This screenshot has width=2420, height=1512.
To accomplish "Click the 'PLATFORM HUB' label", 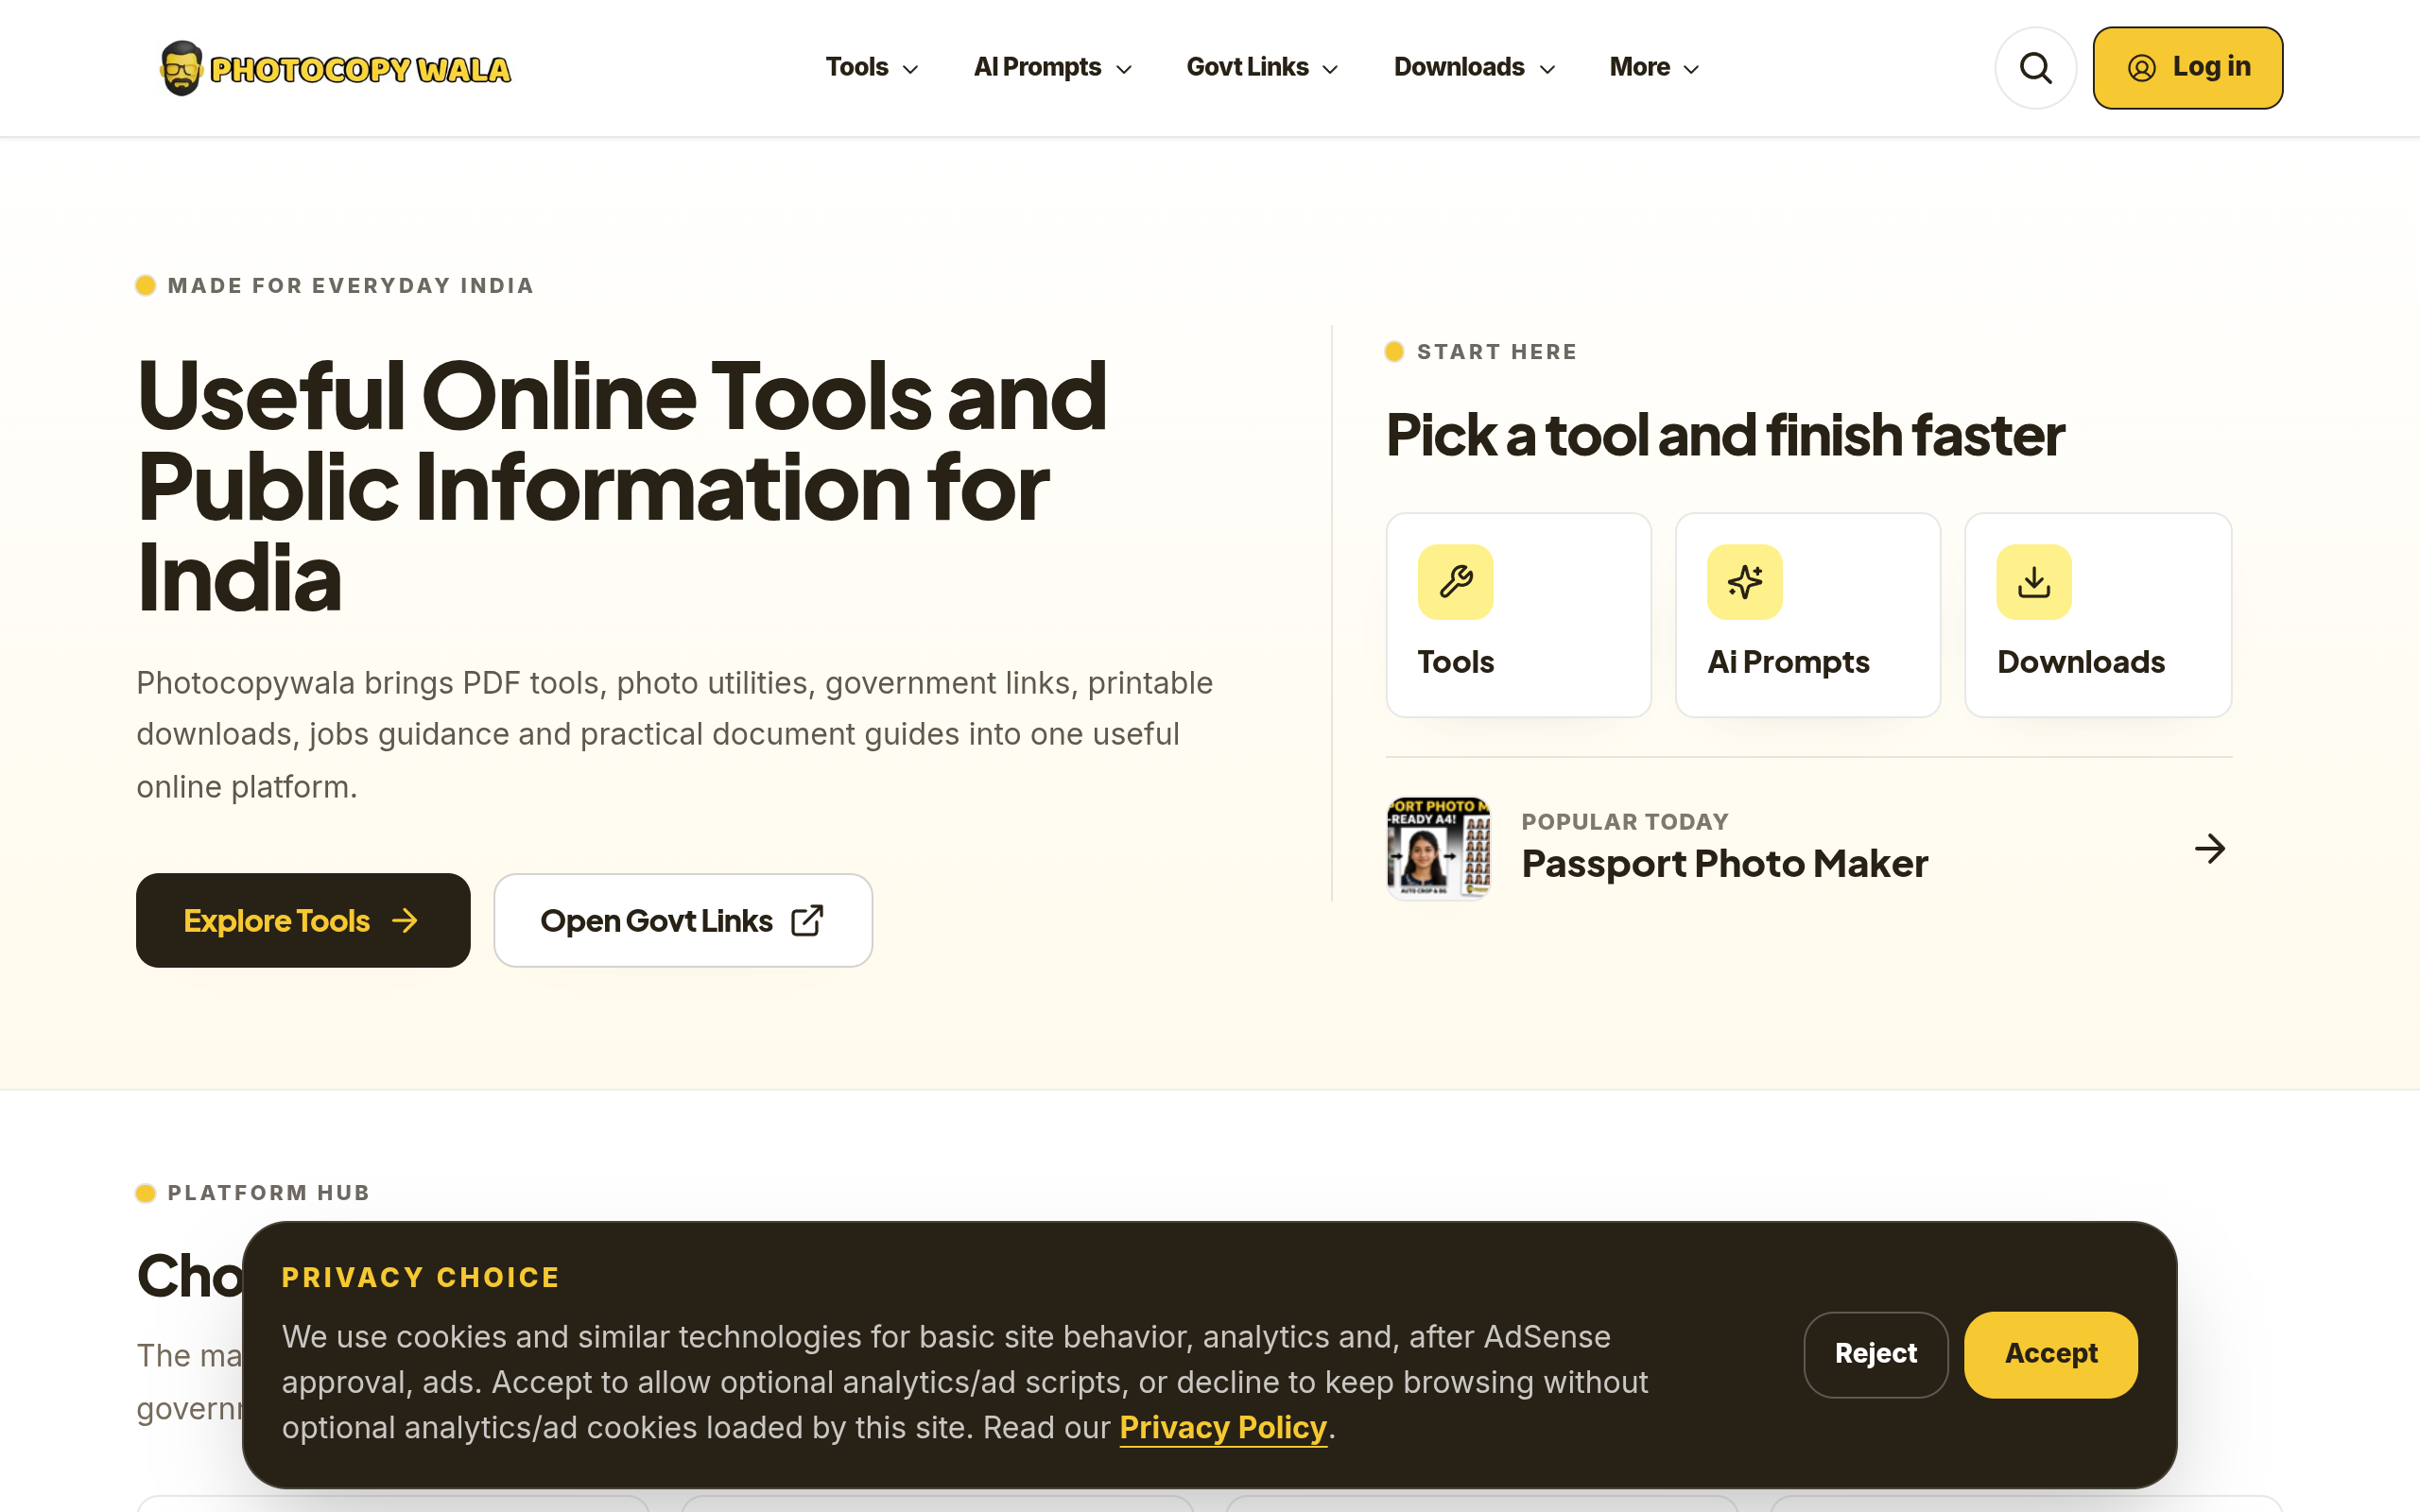I will (x=268, y=1193).
